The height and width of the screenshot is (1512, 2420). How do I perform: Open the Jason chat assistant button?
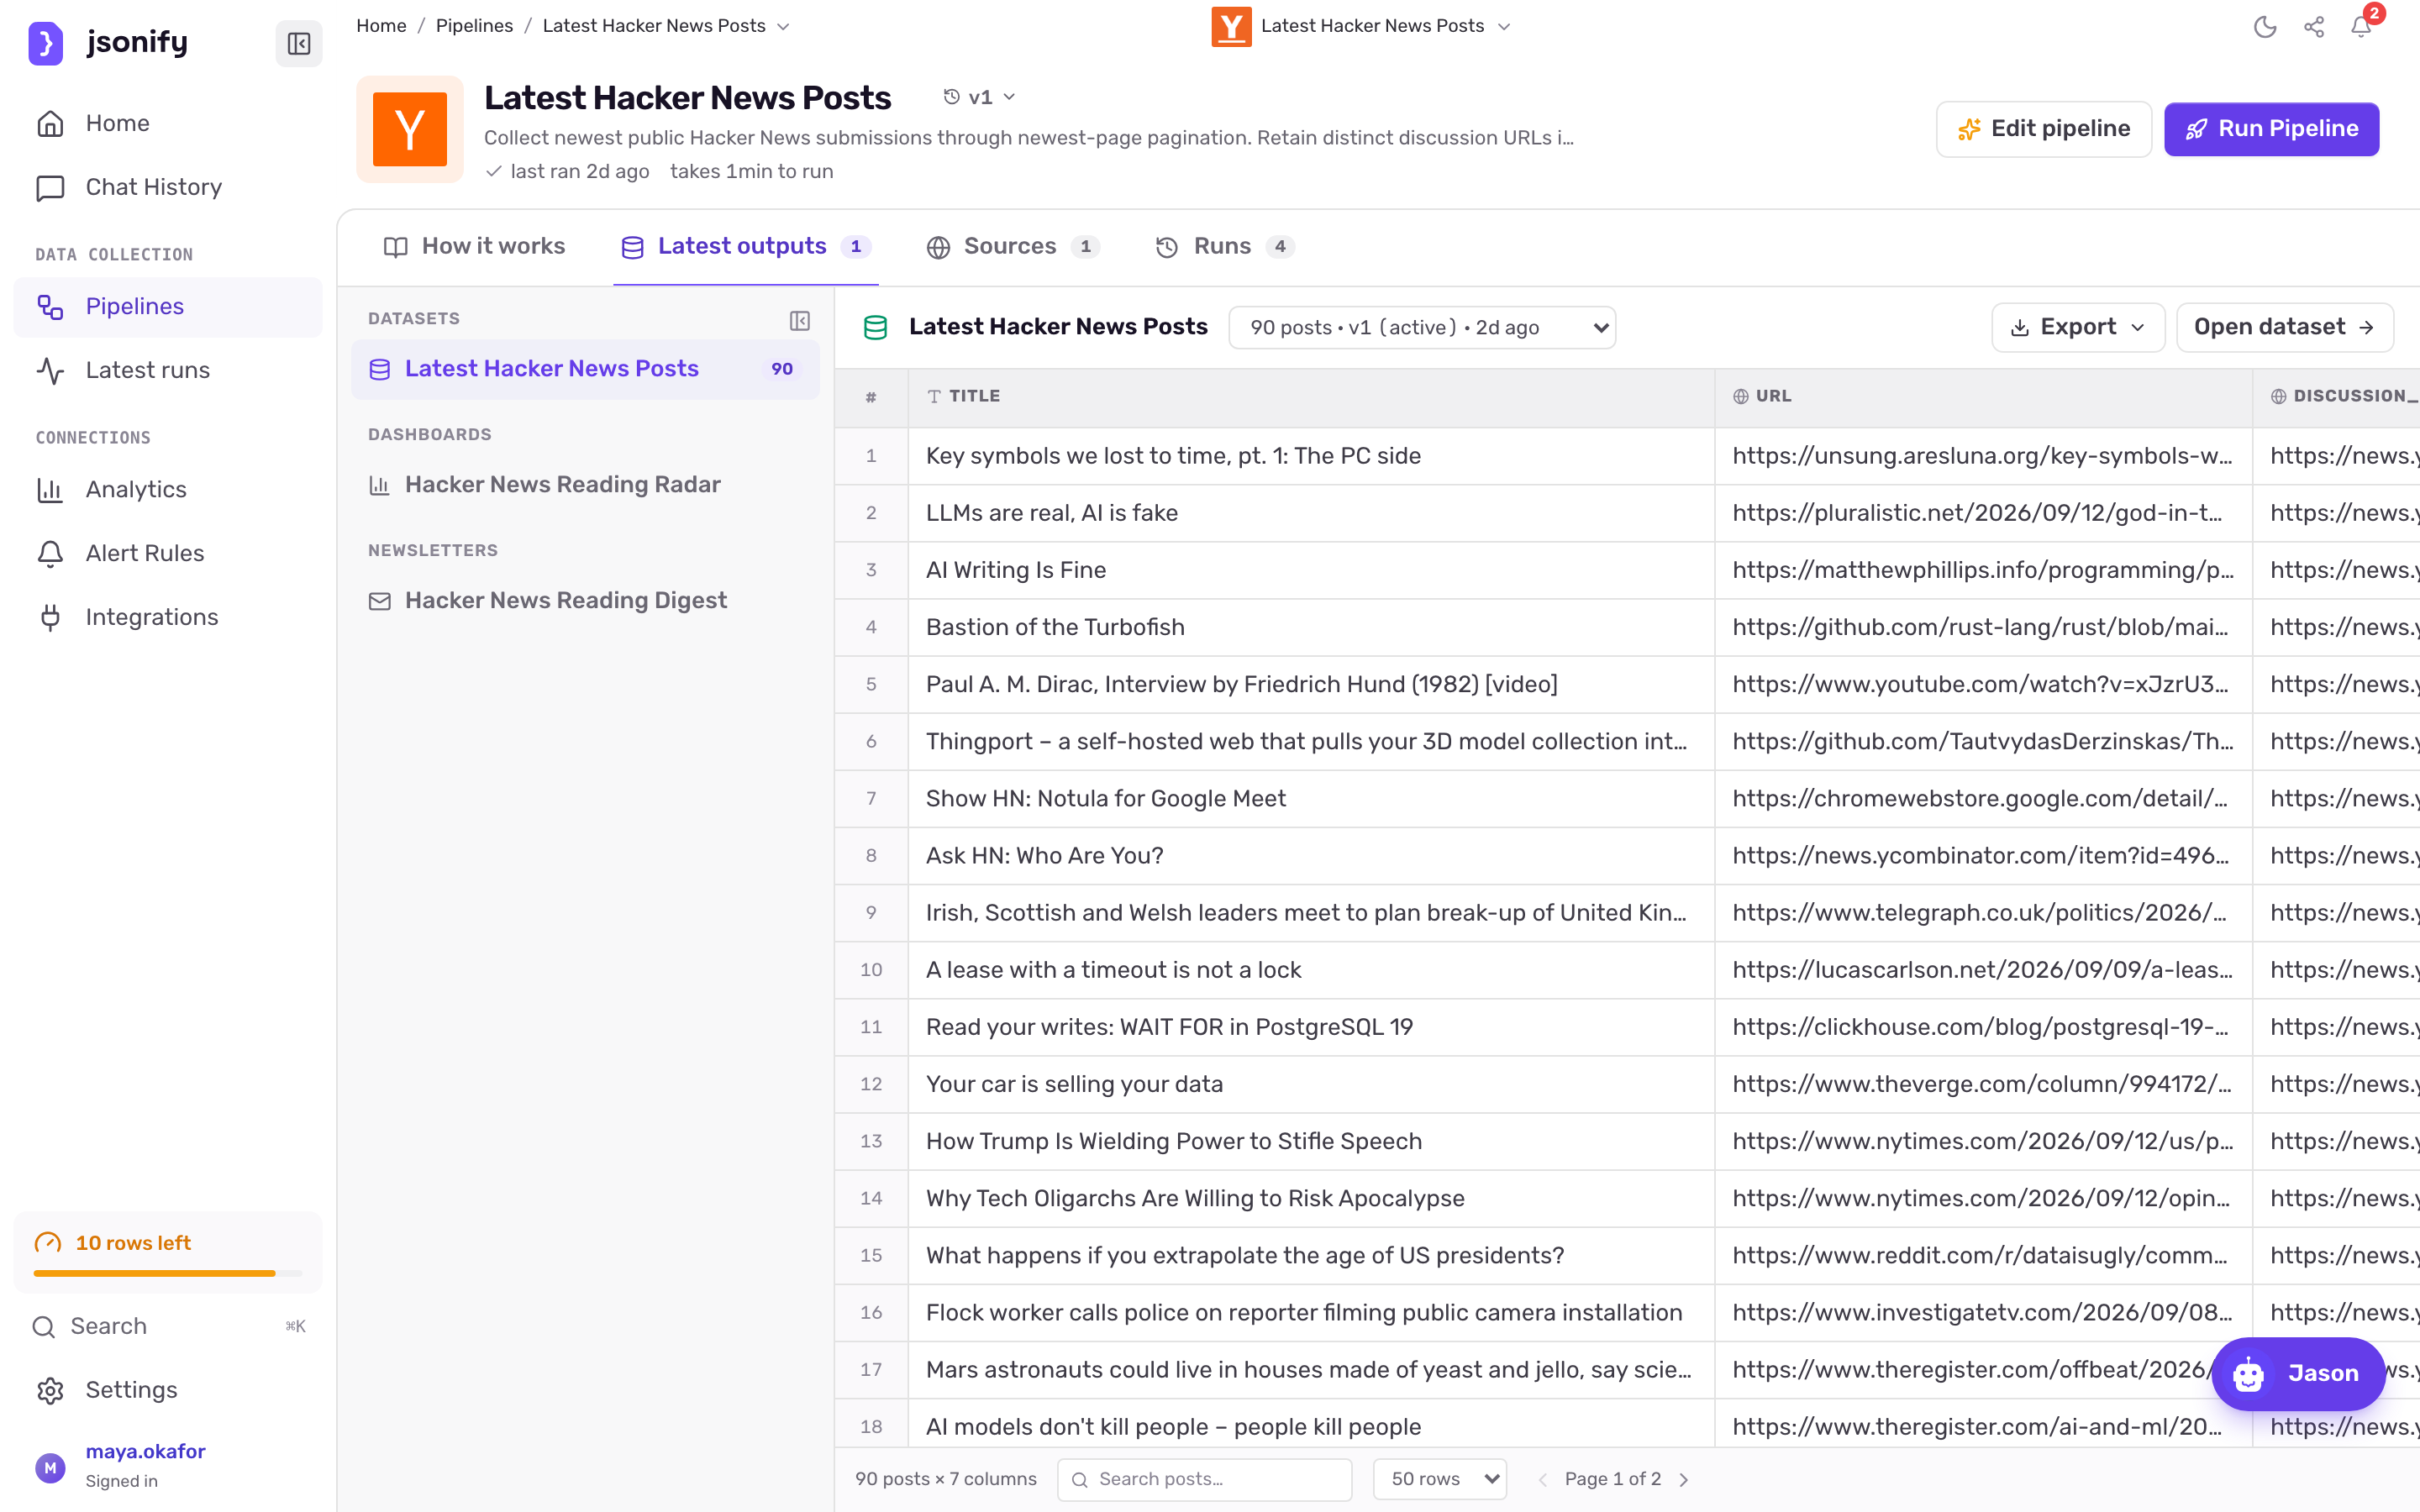click(2298, 1374)
